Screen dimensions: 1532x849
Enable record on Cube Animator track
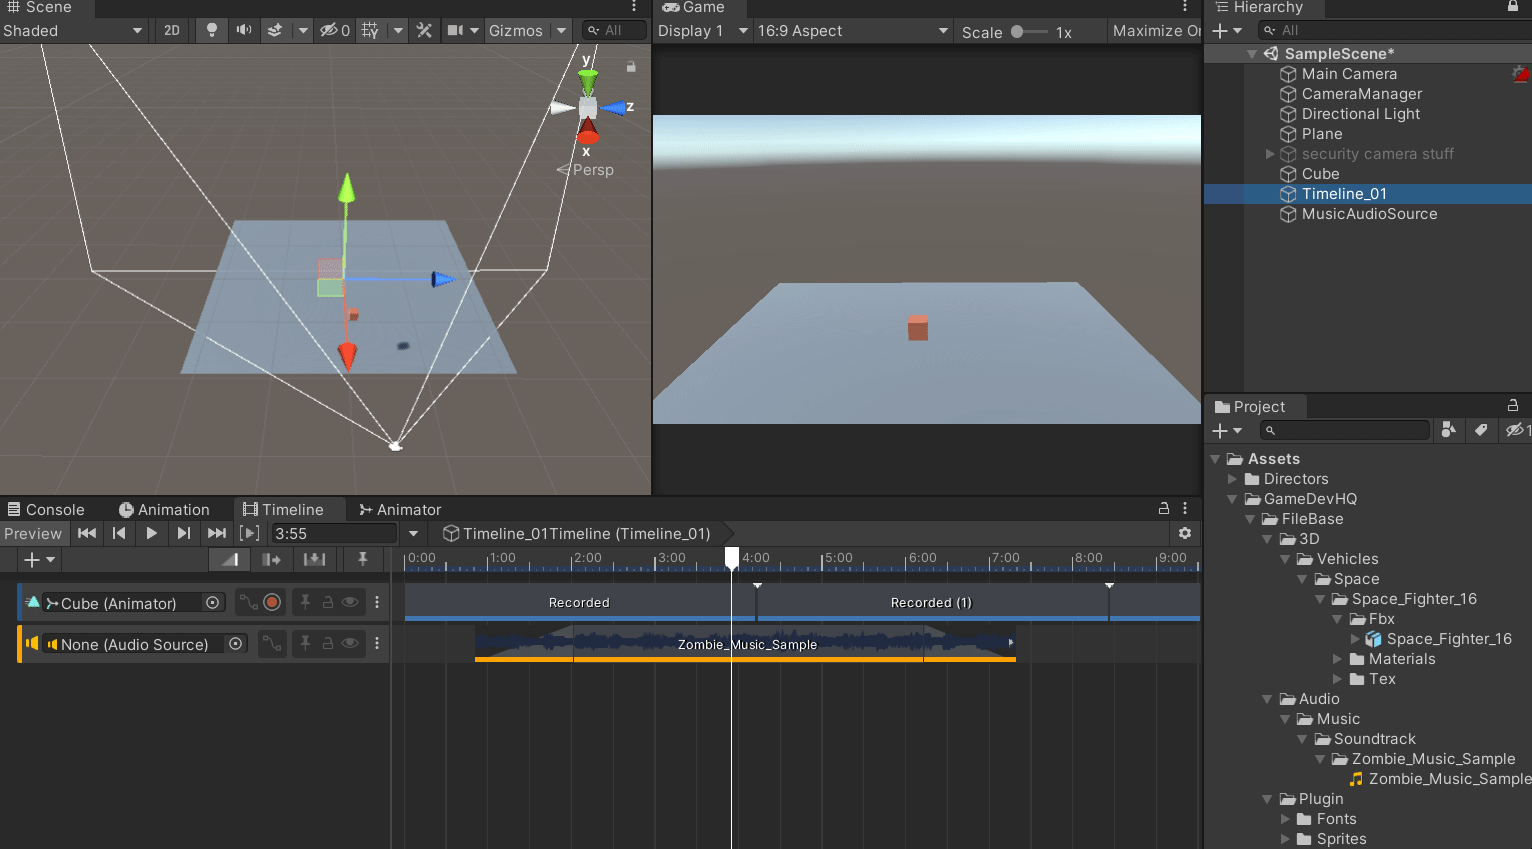[272, 602]
